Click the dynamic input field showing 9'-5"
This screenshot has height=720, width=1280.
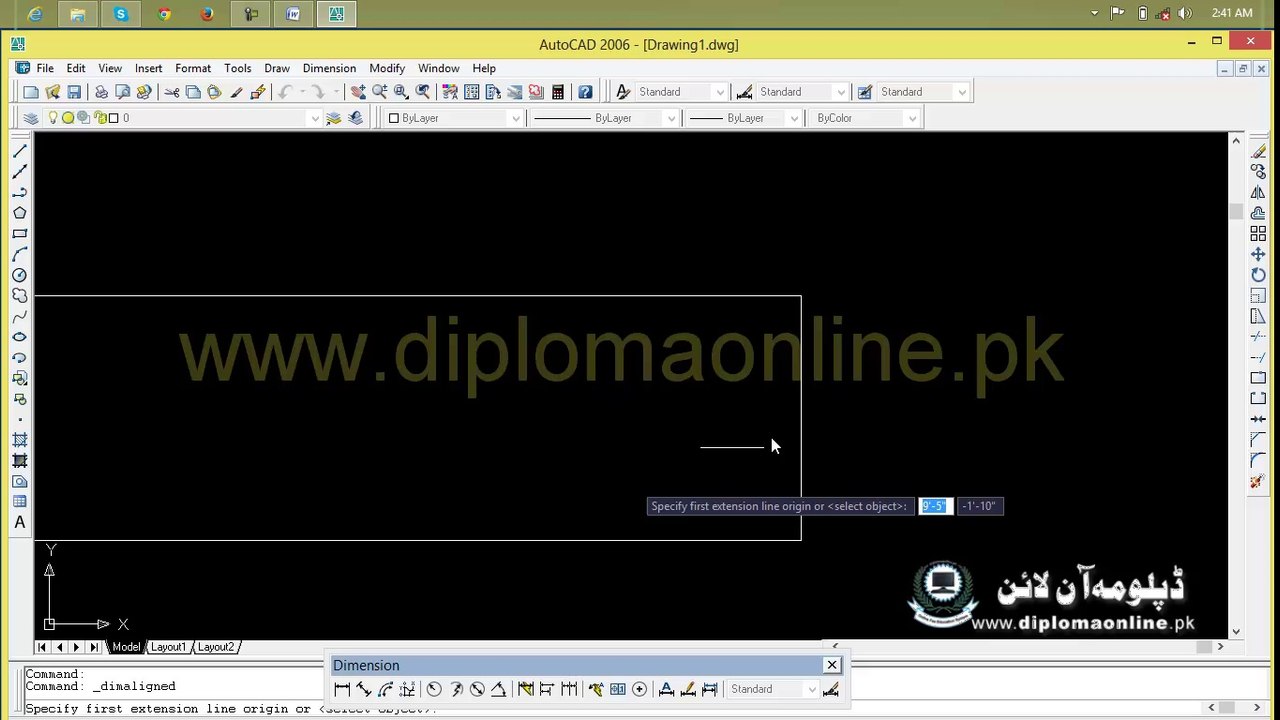[x=934, y=506]
